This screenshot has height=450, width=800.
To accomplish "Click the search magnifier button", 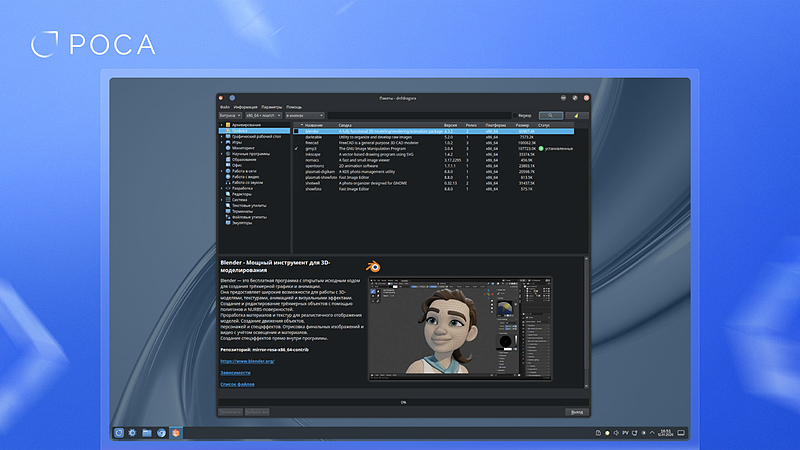I will (x=551, y=116).
